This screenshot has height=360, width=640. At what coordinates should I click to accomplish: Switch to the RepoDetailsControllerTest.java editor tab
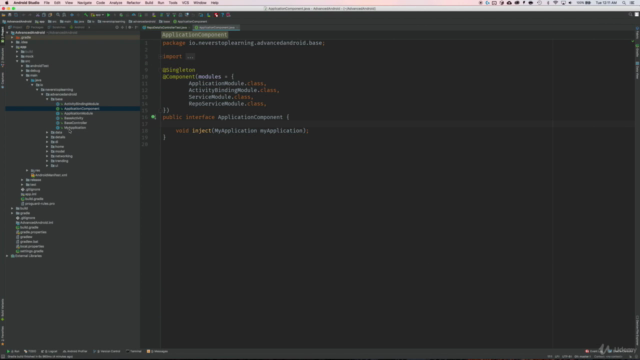pyautogui.click(x=166, y=27)
